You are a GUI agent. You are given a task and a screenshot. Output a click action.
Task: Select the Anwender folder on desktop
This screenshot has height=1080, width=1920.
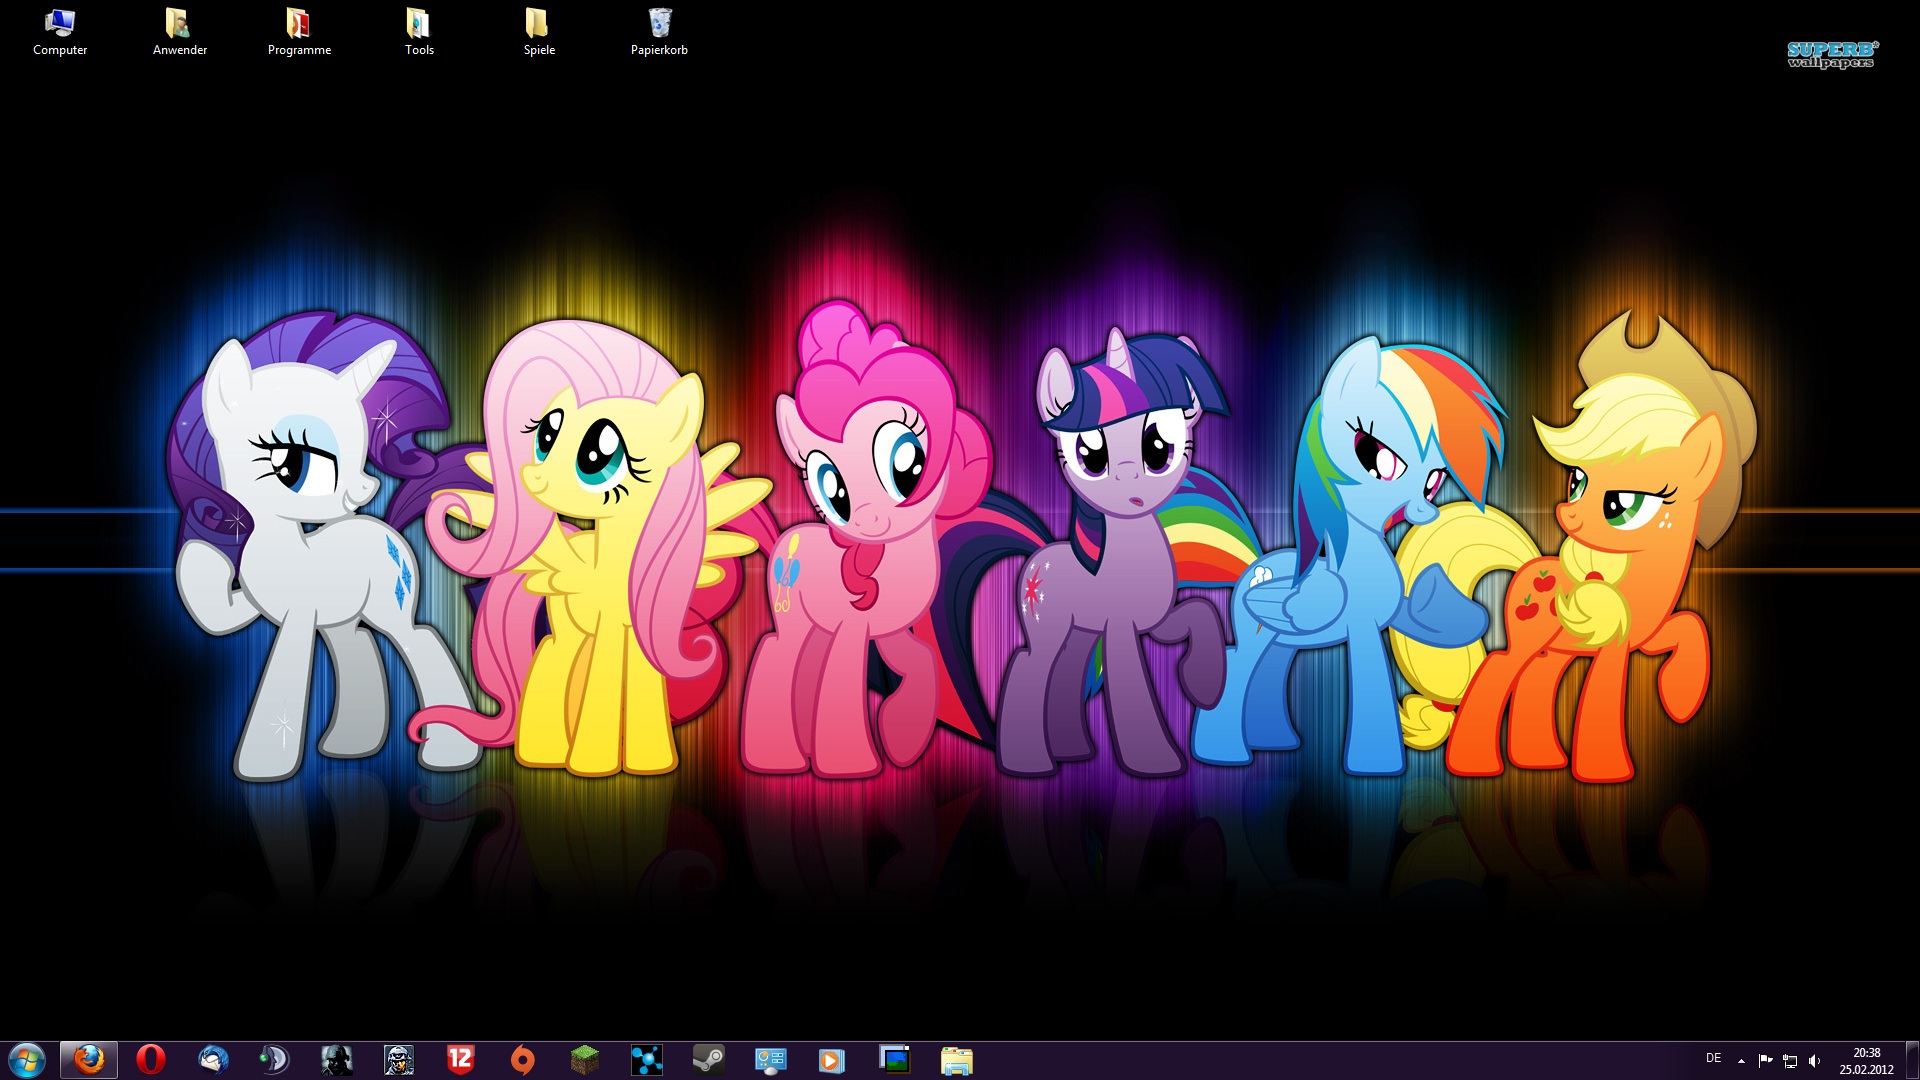pyautogui.click(x=180, y=32)
